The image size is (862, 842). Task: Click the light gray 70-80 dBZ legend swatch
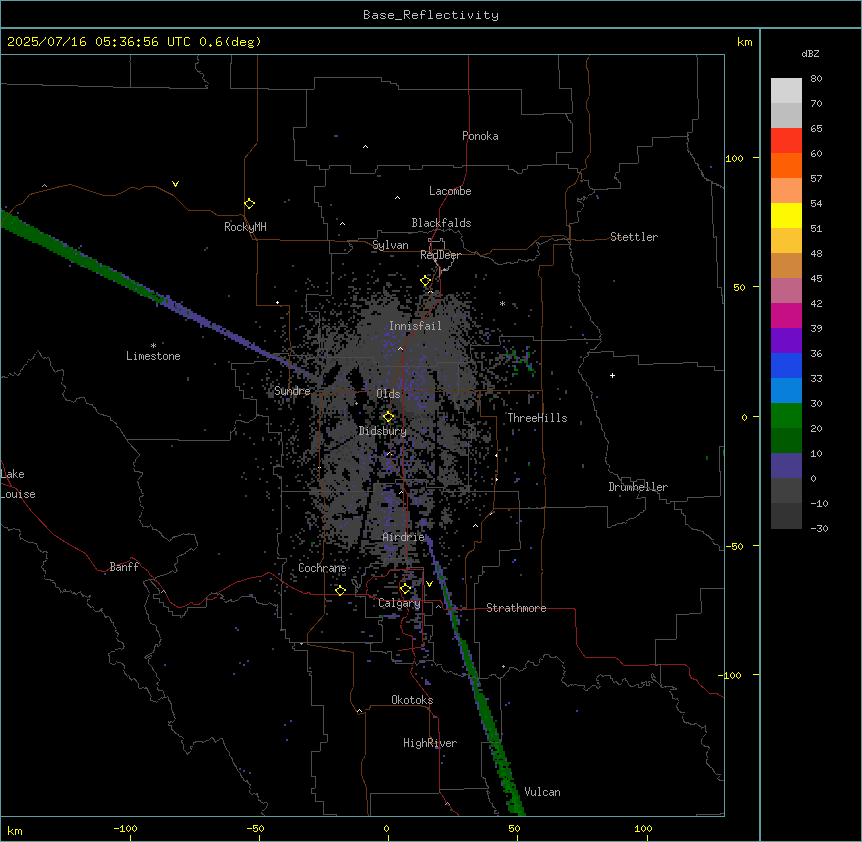tap(786, 91)
